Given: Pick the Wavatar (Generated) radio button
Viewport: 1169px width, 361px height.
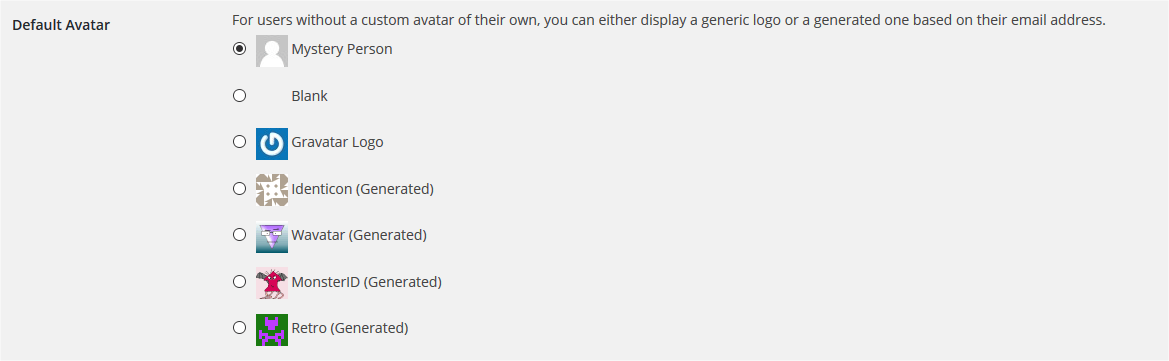Looking at the screenshot, I should (239, 235).
